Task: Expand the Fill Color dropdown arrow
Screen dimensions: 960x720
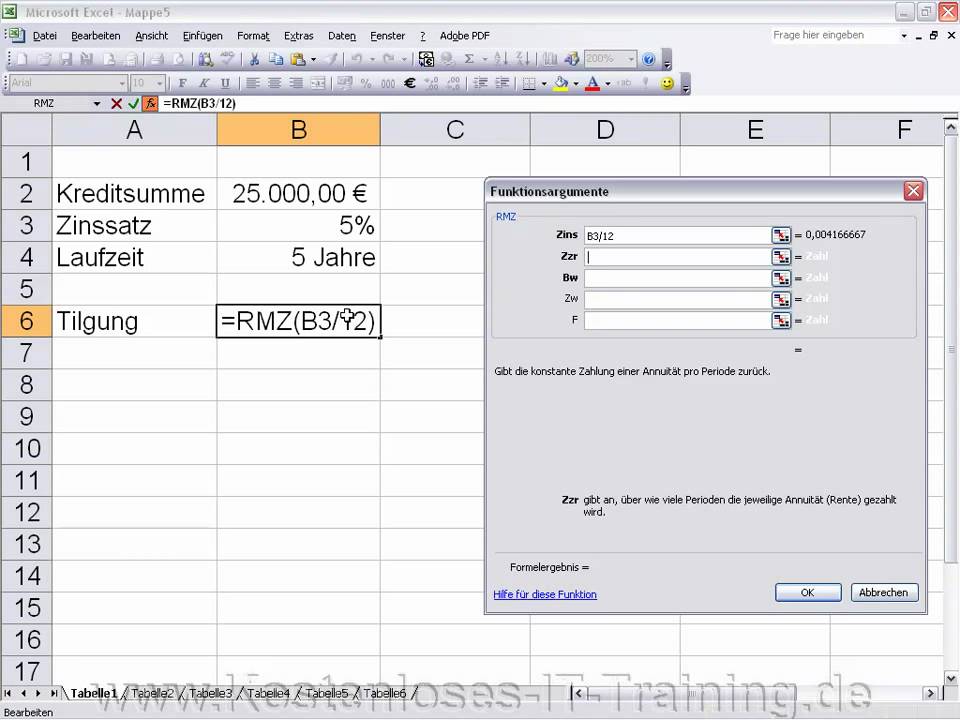Action: coord(576,83)
